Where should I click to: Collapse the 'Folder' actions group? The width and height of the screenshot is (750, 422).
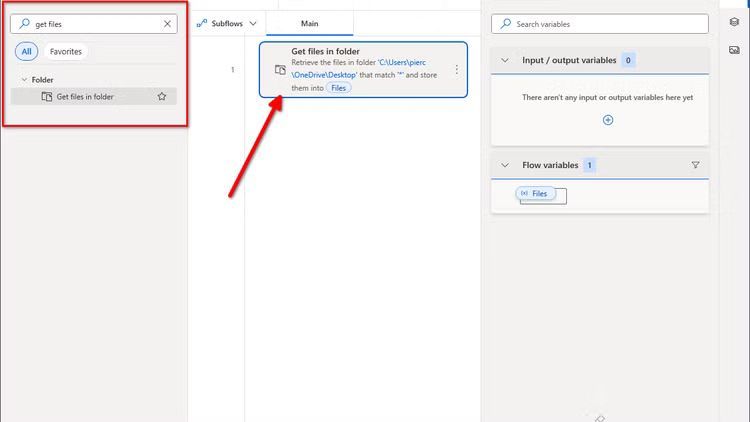point(24,80)
